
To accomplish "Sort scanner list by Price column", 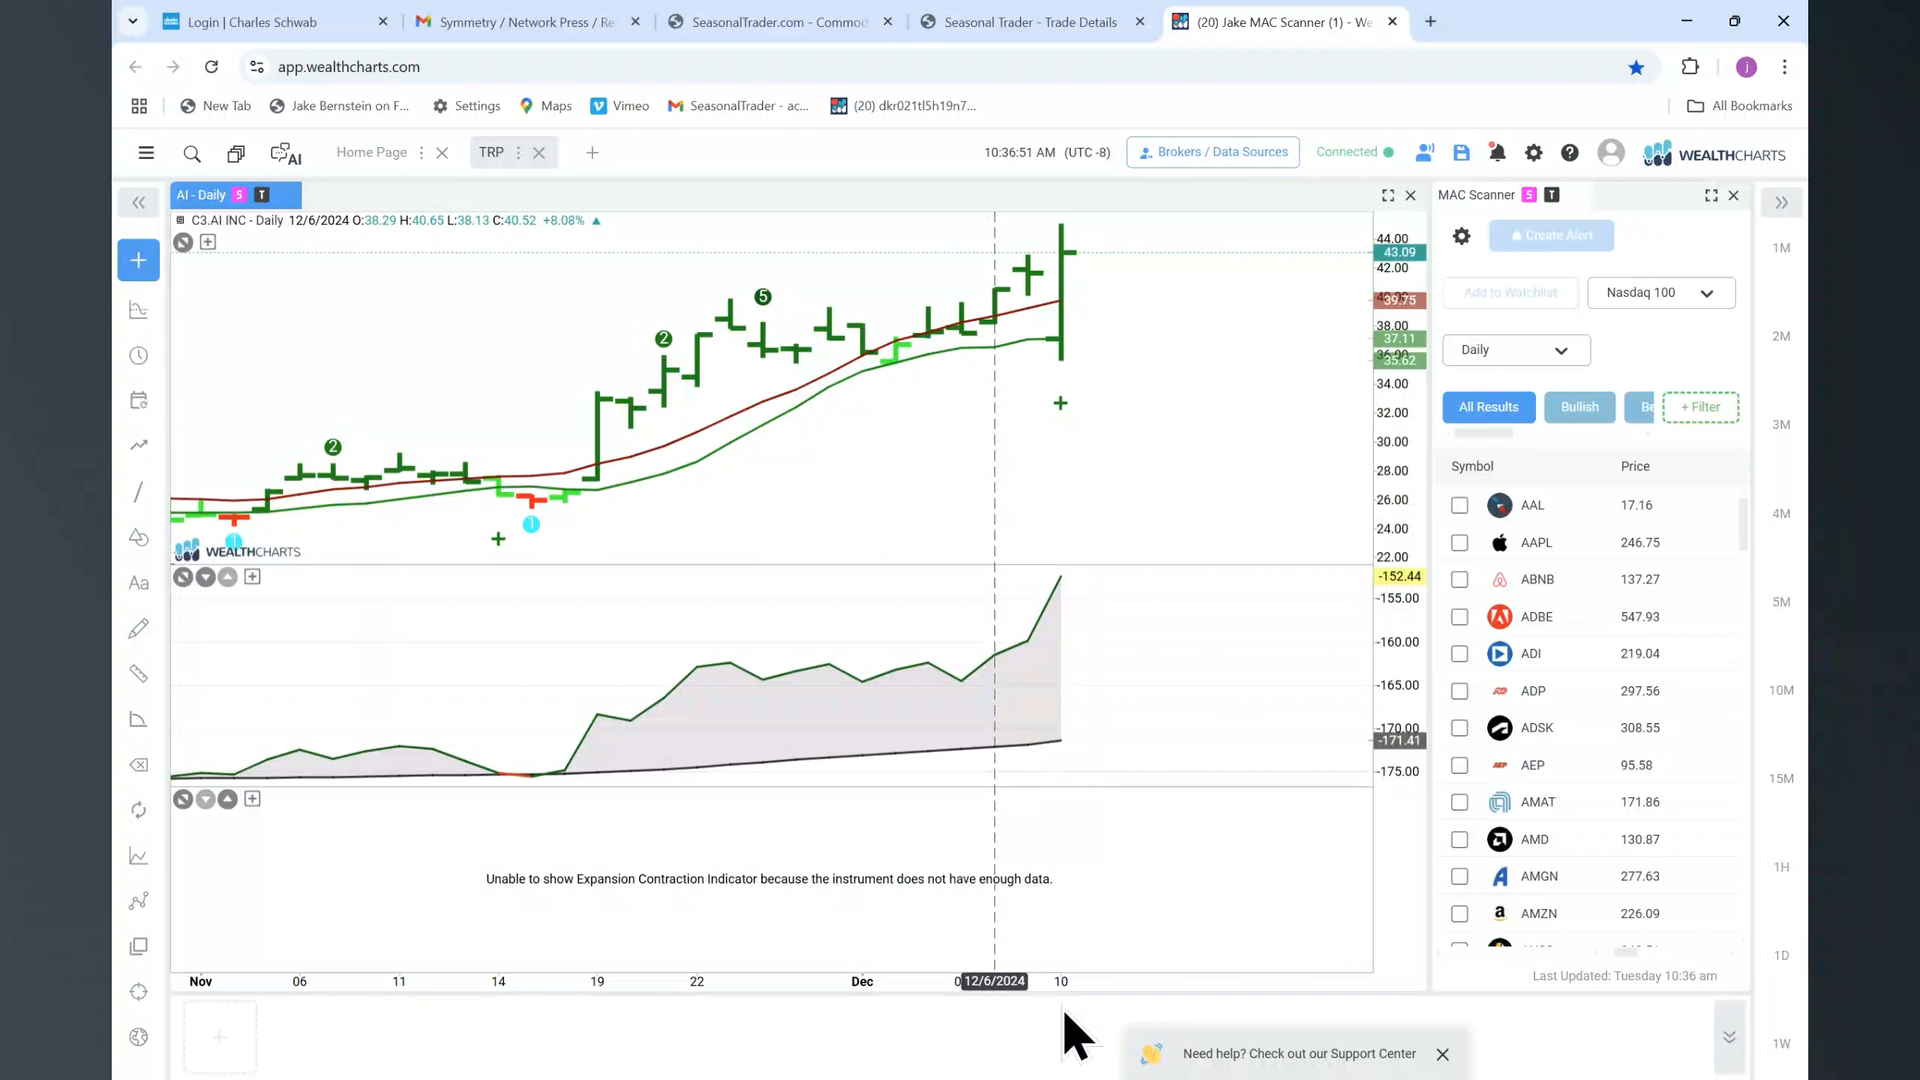I will pos(1635,467).
